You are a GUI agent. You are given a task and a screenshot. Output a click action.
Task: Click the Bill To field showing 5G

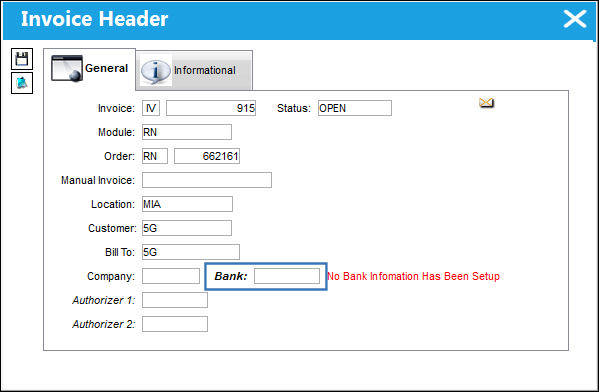pyautogui.click(x=191, y=252)
